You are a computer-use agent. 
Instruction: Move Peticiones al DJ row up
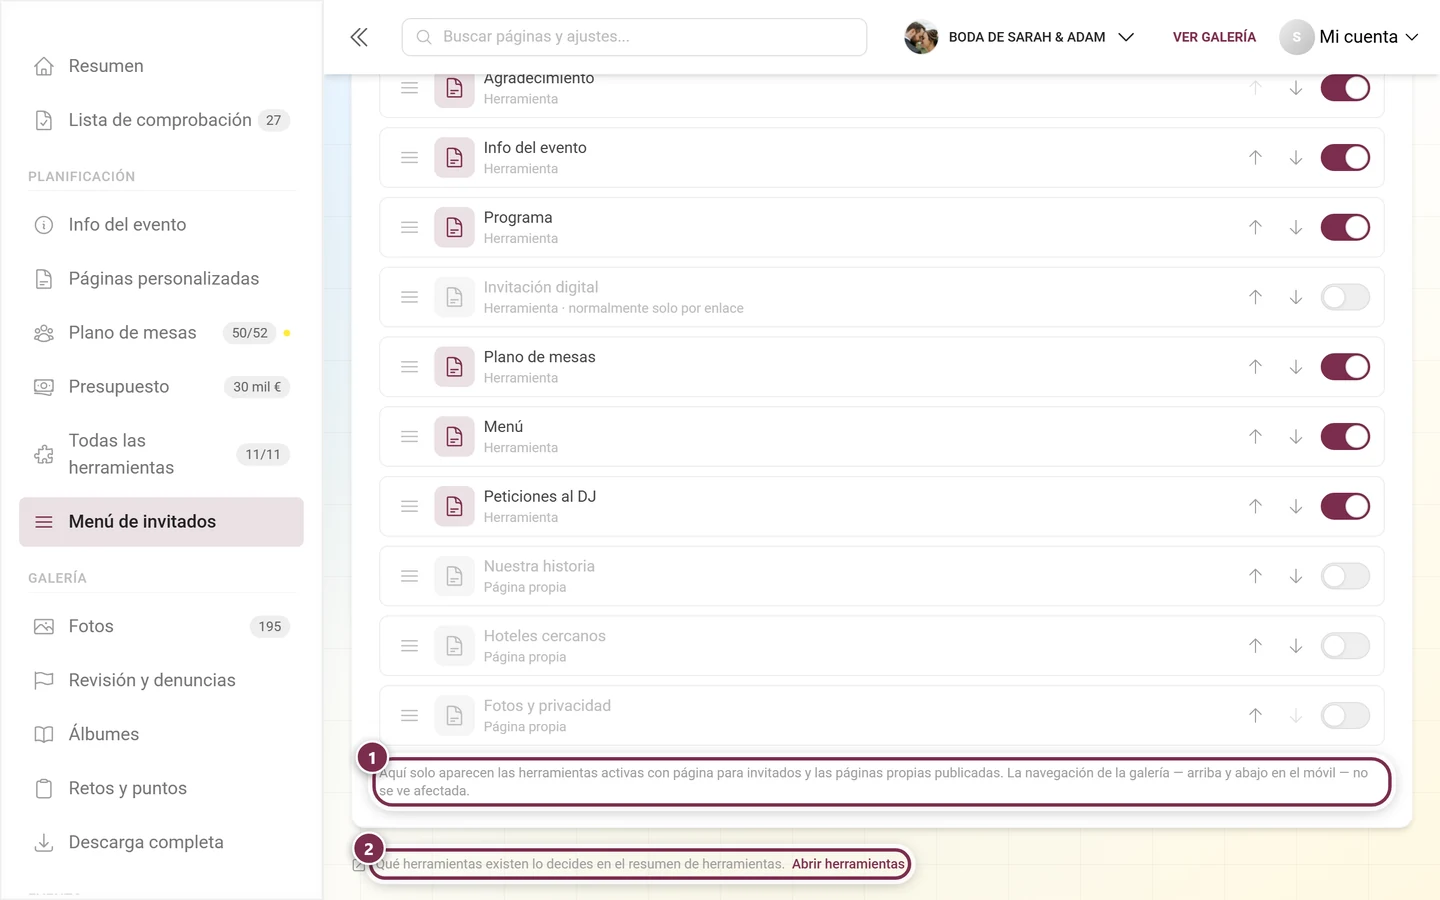coord(1255,507)
